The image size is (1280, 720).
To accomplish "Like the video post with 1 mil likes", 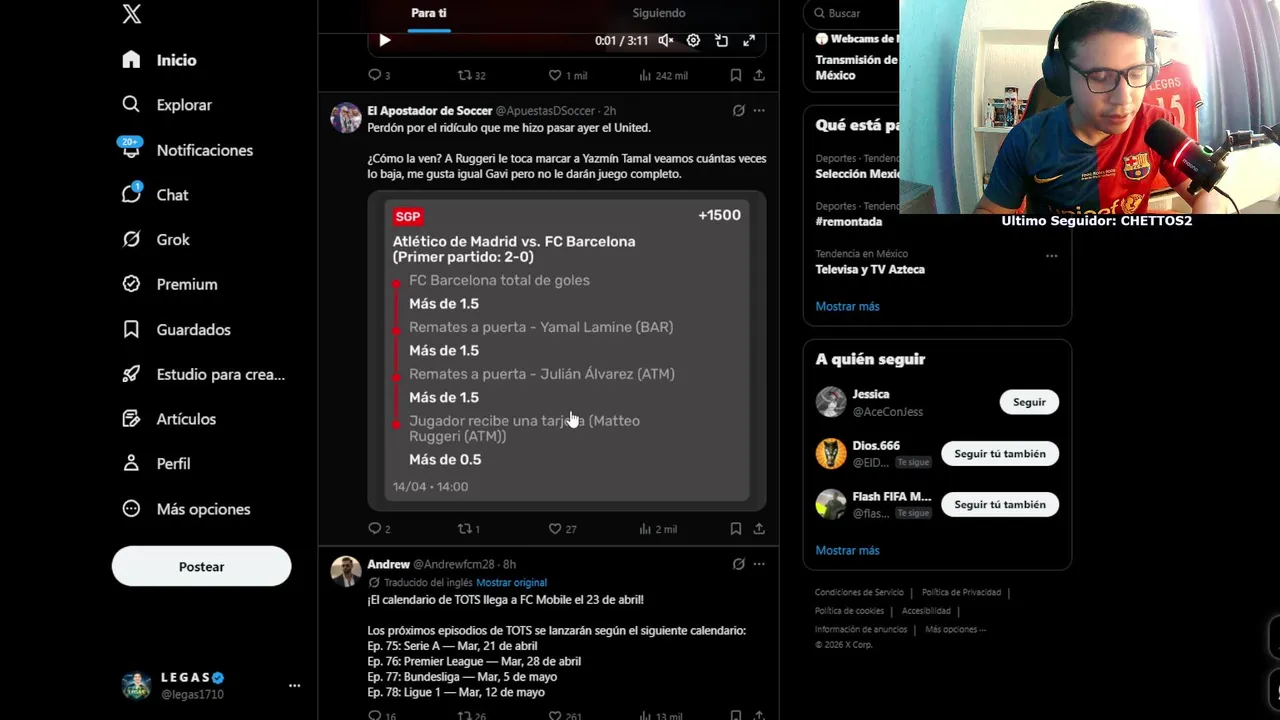I will coord(567,75).
